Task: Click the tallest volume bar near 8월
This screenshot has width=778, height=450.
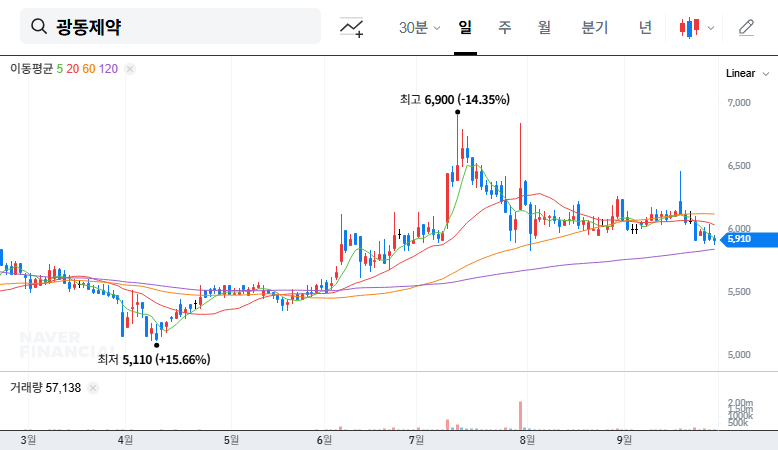Action: pos(520,416)
